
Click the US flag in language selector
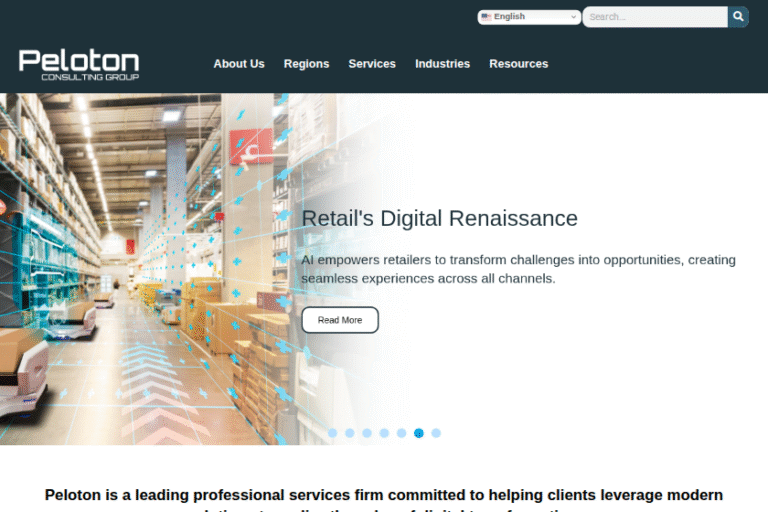click(x=486, y=17)
